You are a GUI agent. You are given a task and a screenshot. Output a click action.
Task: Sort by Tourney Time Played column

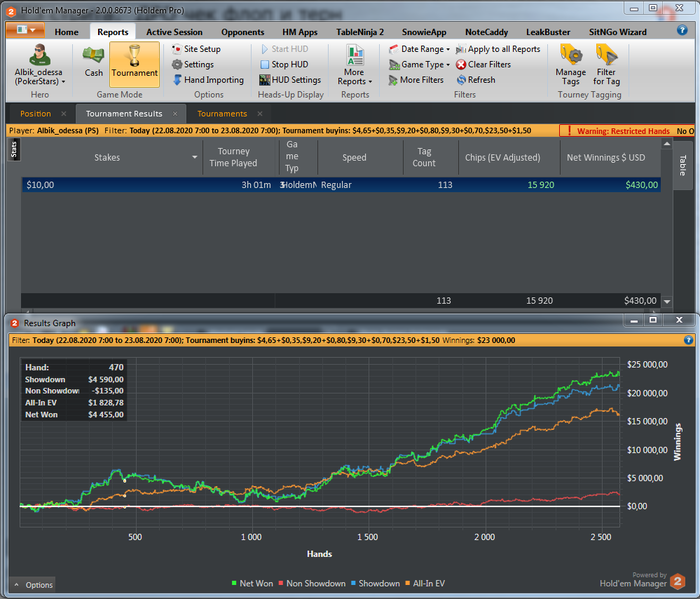pyautogui.click(x=233, y=157)
